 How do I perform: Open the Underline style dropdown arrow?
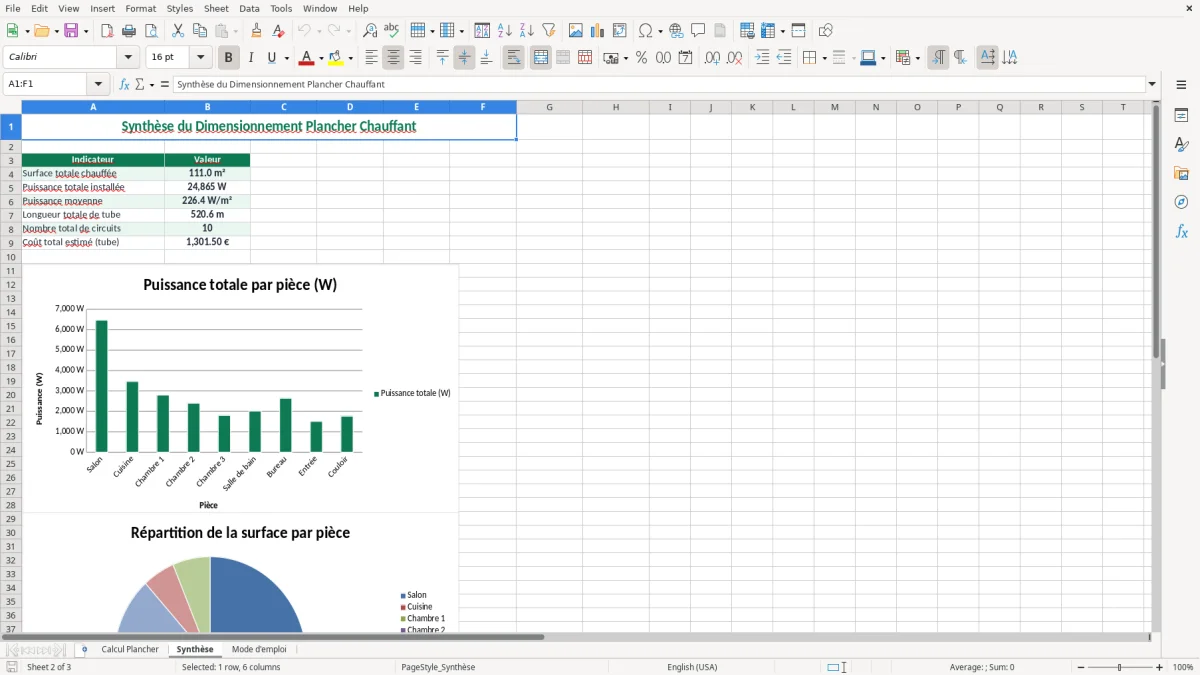click(x=286, y=58)
